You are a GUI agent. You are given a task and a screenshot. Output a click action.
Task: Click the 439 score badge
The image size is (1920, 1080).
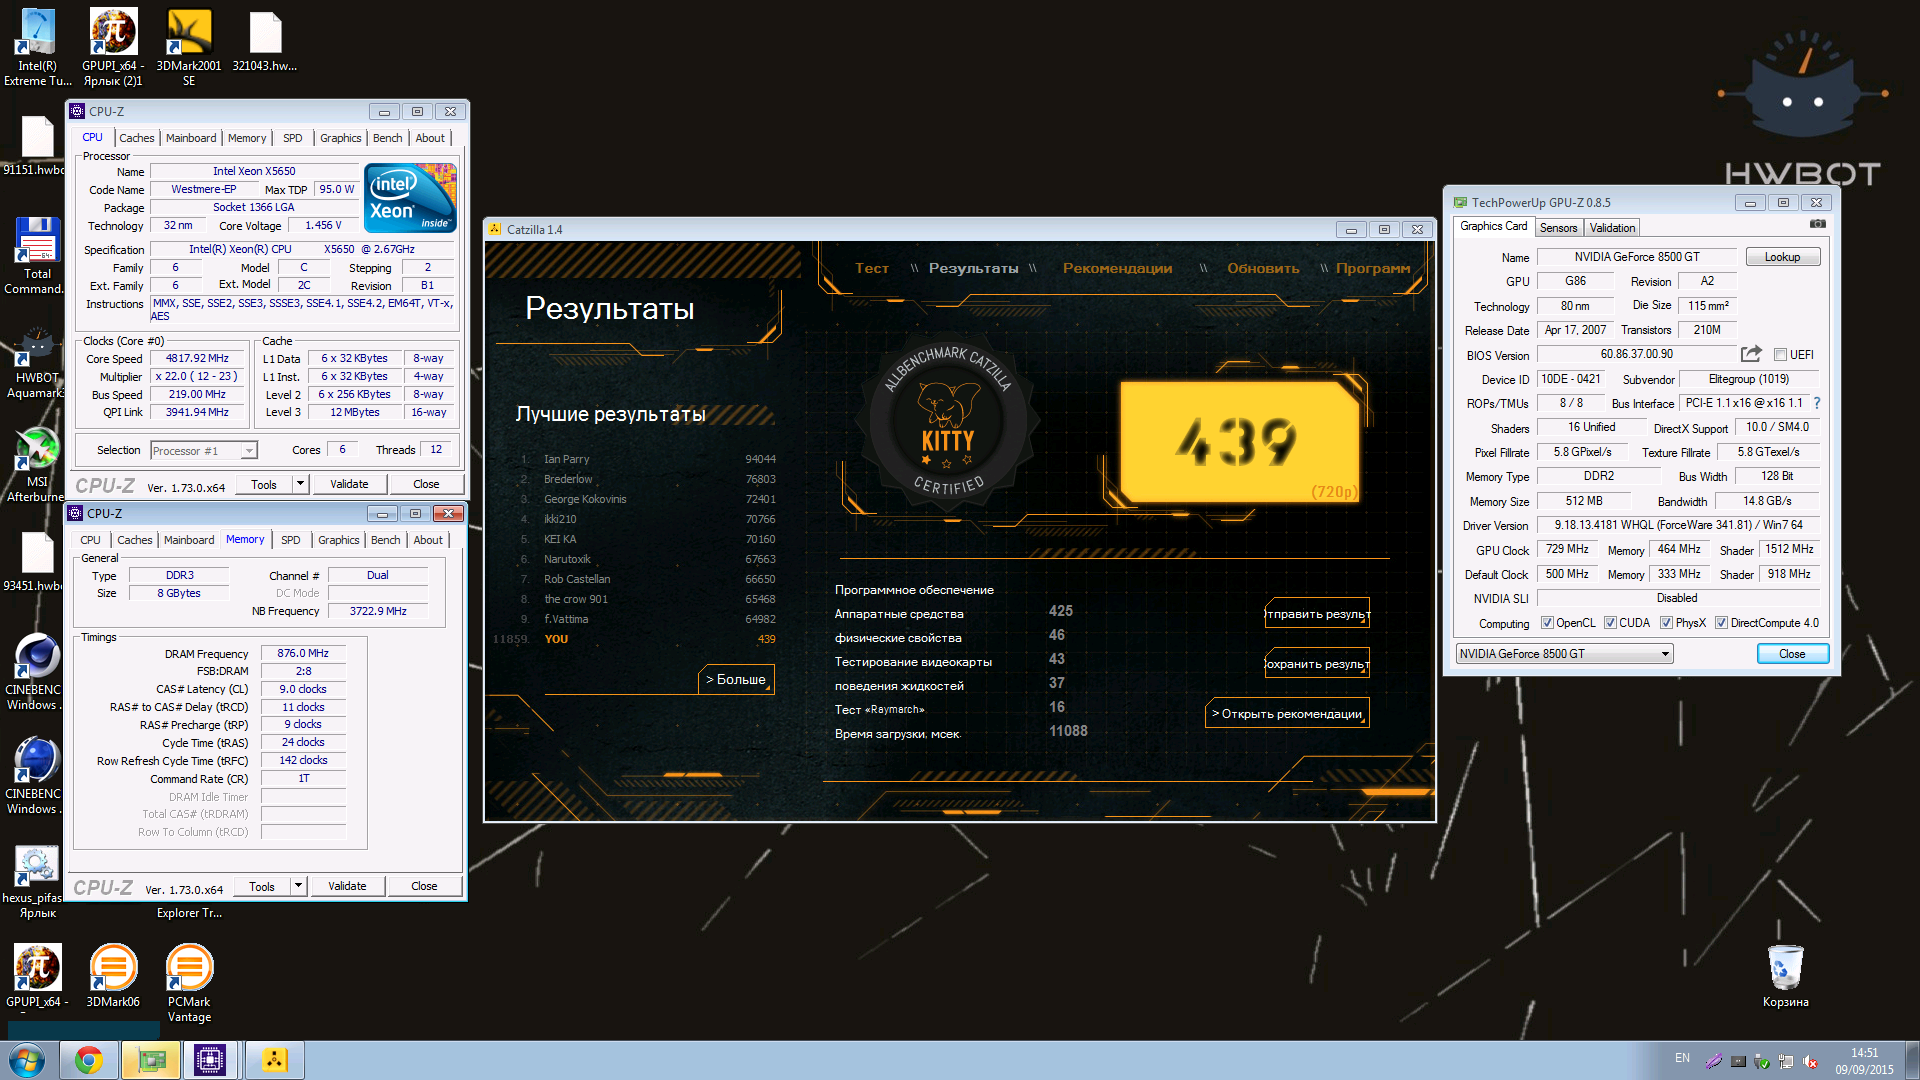(1240, 441)
